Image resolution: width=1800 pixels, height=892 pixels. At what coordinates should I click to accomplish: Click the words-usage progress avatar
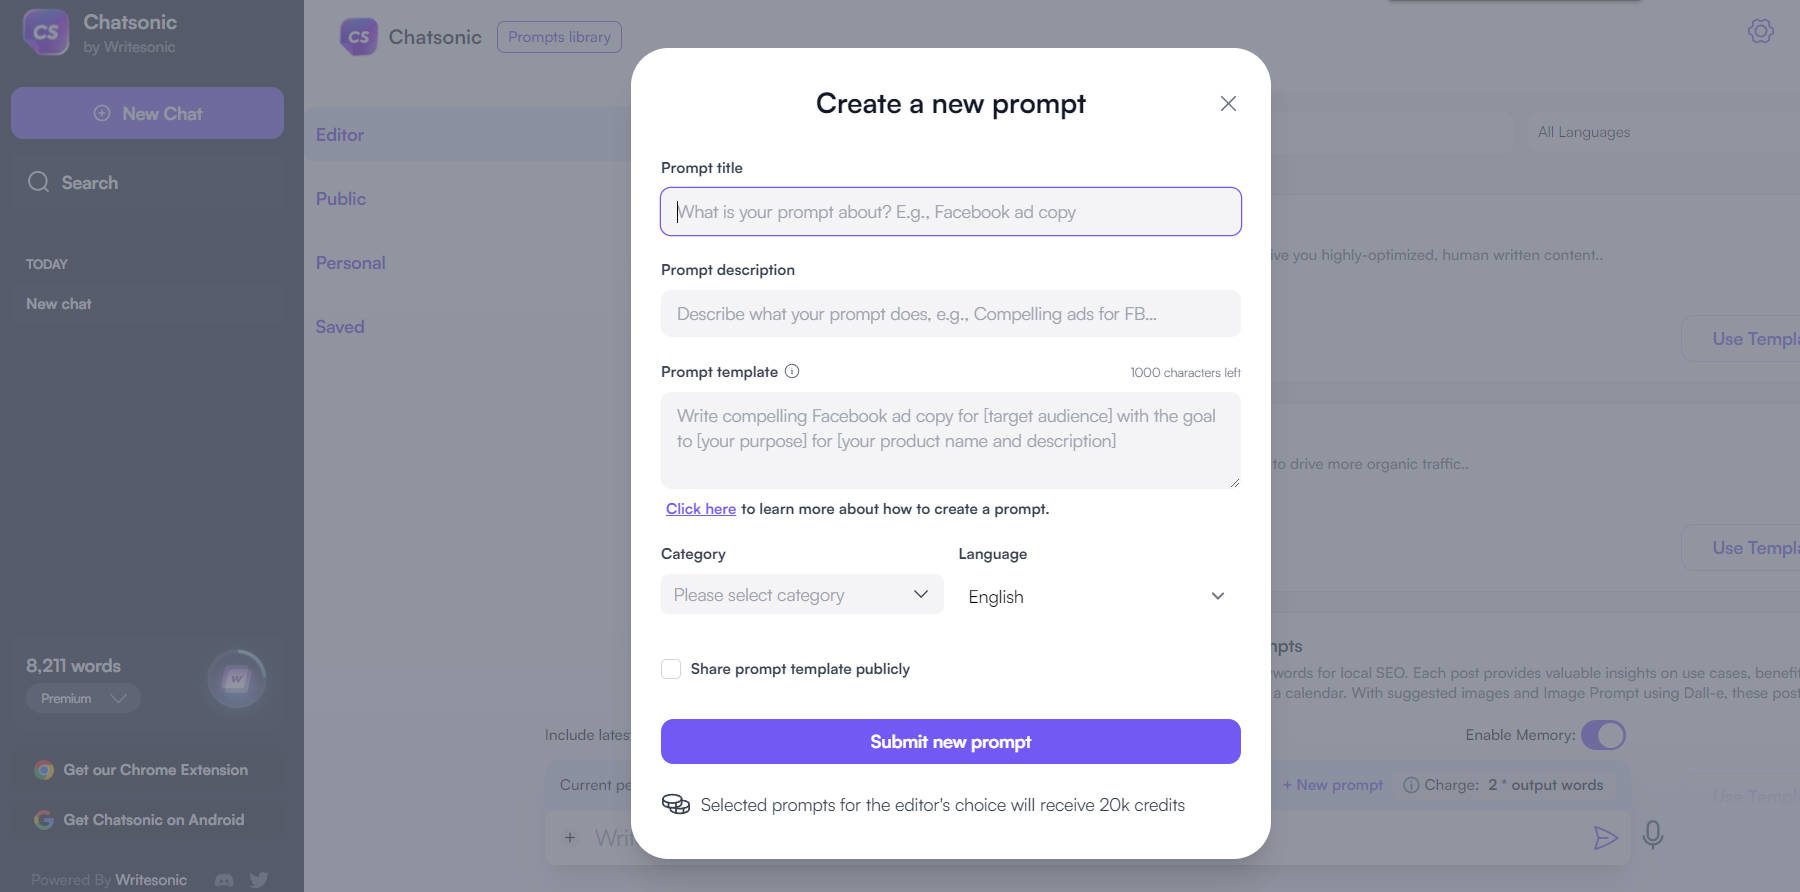(236, 679)
